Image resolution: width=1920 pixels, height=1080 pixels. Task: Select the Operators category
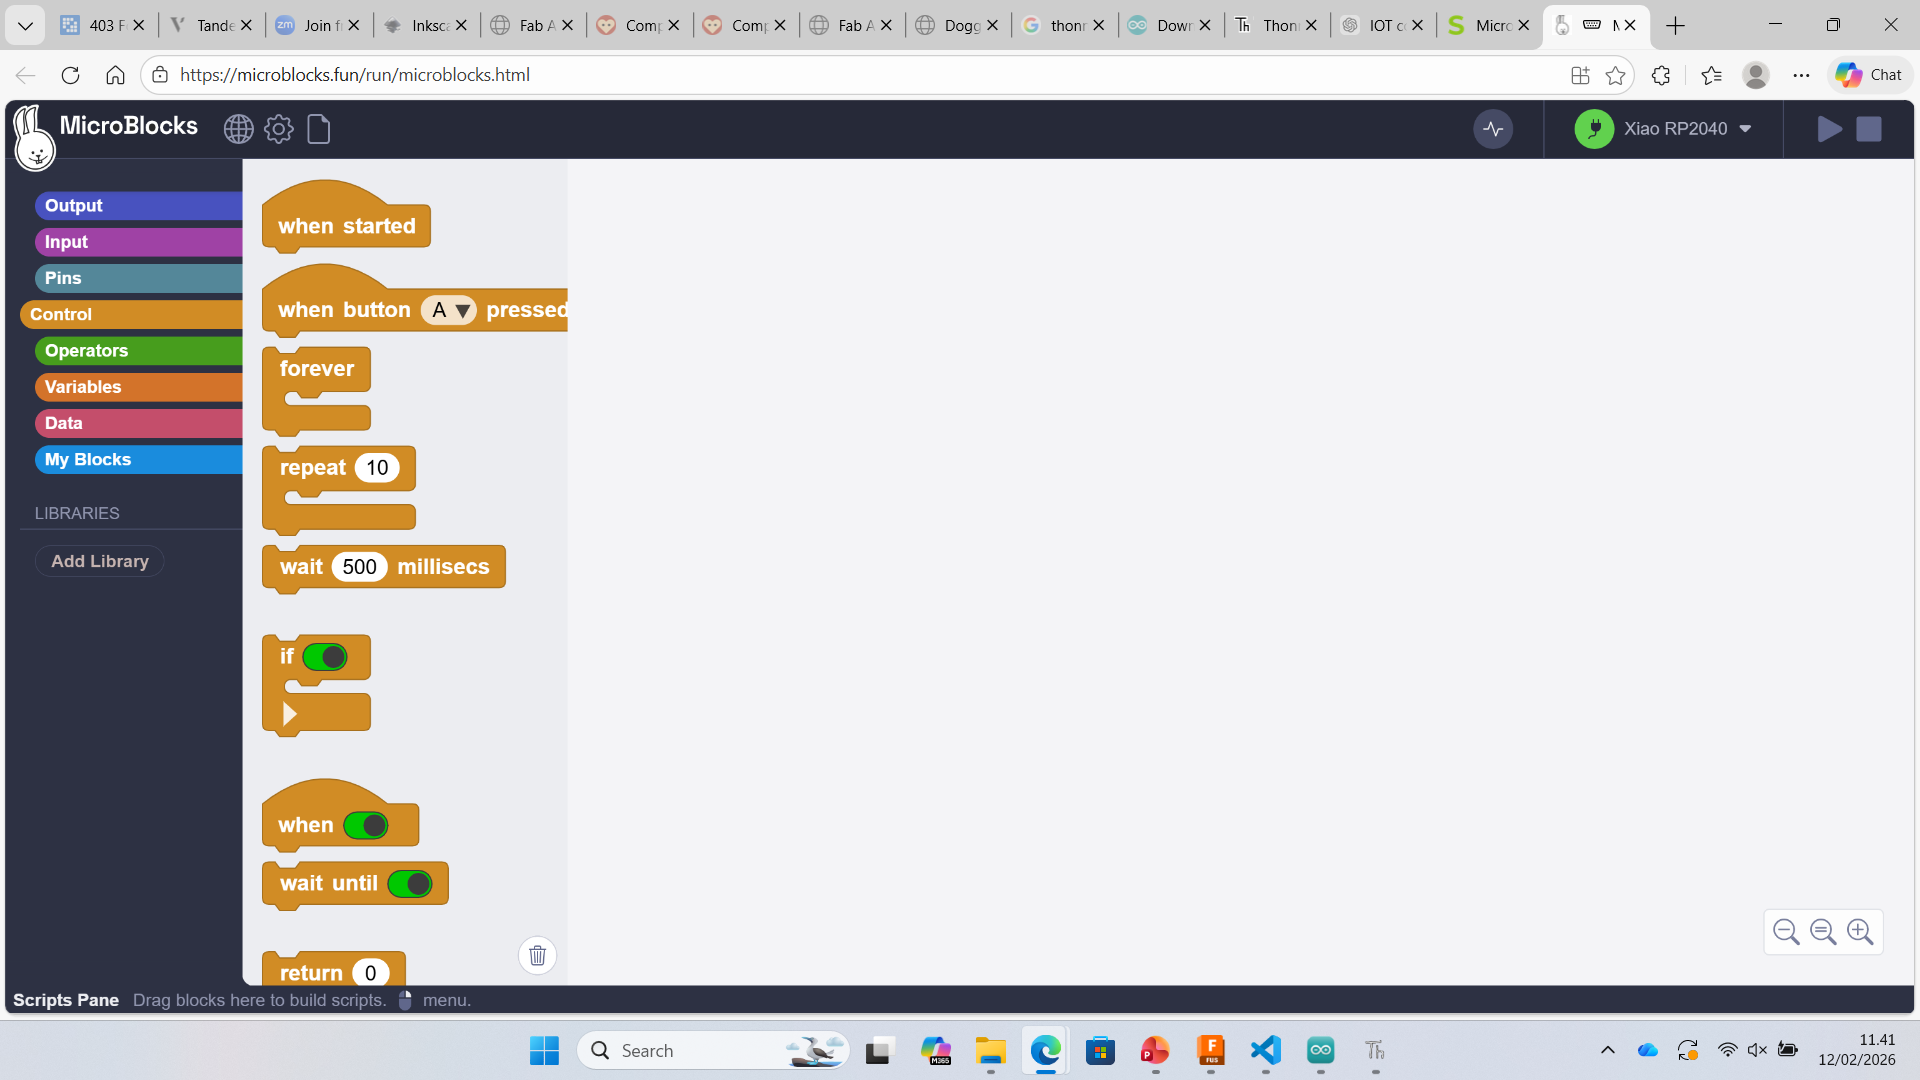[87, 351]
